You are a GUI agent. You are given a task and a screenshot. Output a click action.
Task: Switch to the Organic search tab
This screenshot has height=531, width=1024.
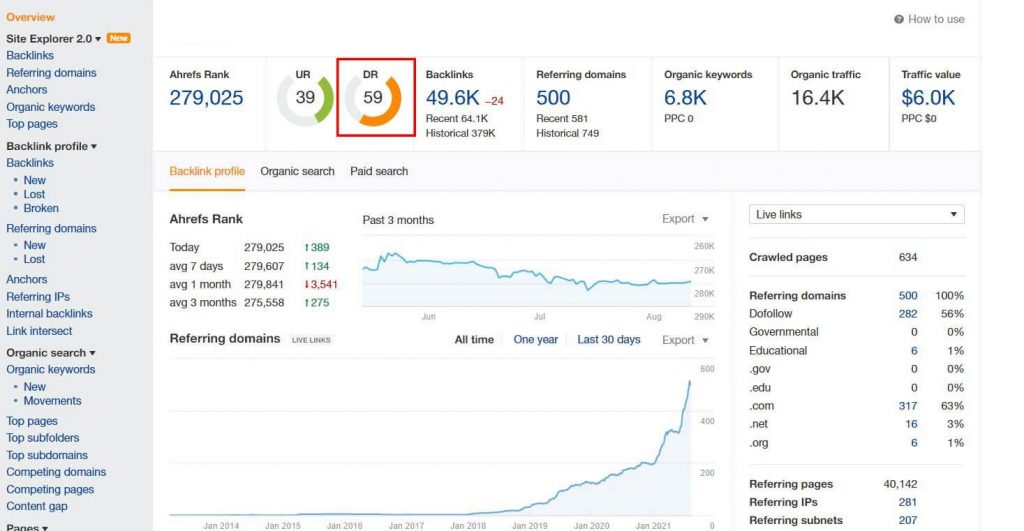(x=297, y=171)
